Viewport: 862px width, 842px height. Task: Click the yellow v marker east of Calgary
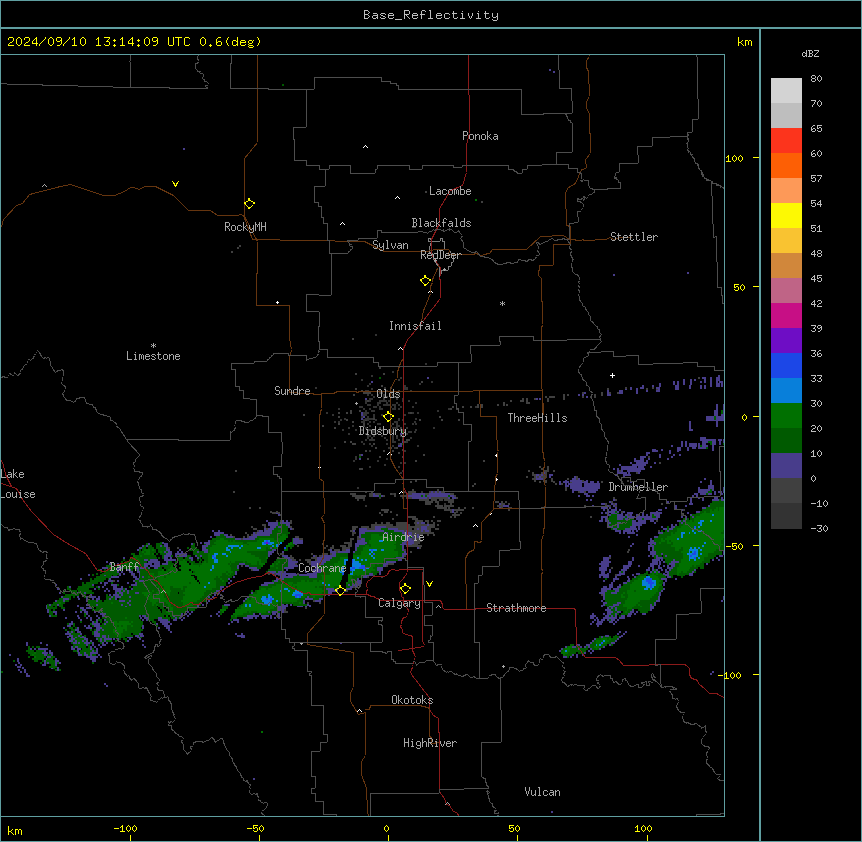click(x=429, y=584)
